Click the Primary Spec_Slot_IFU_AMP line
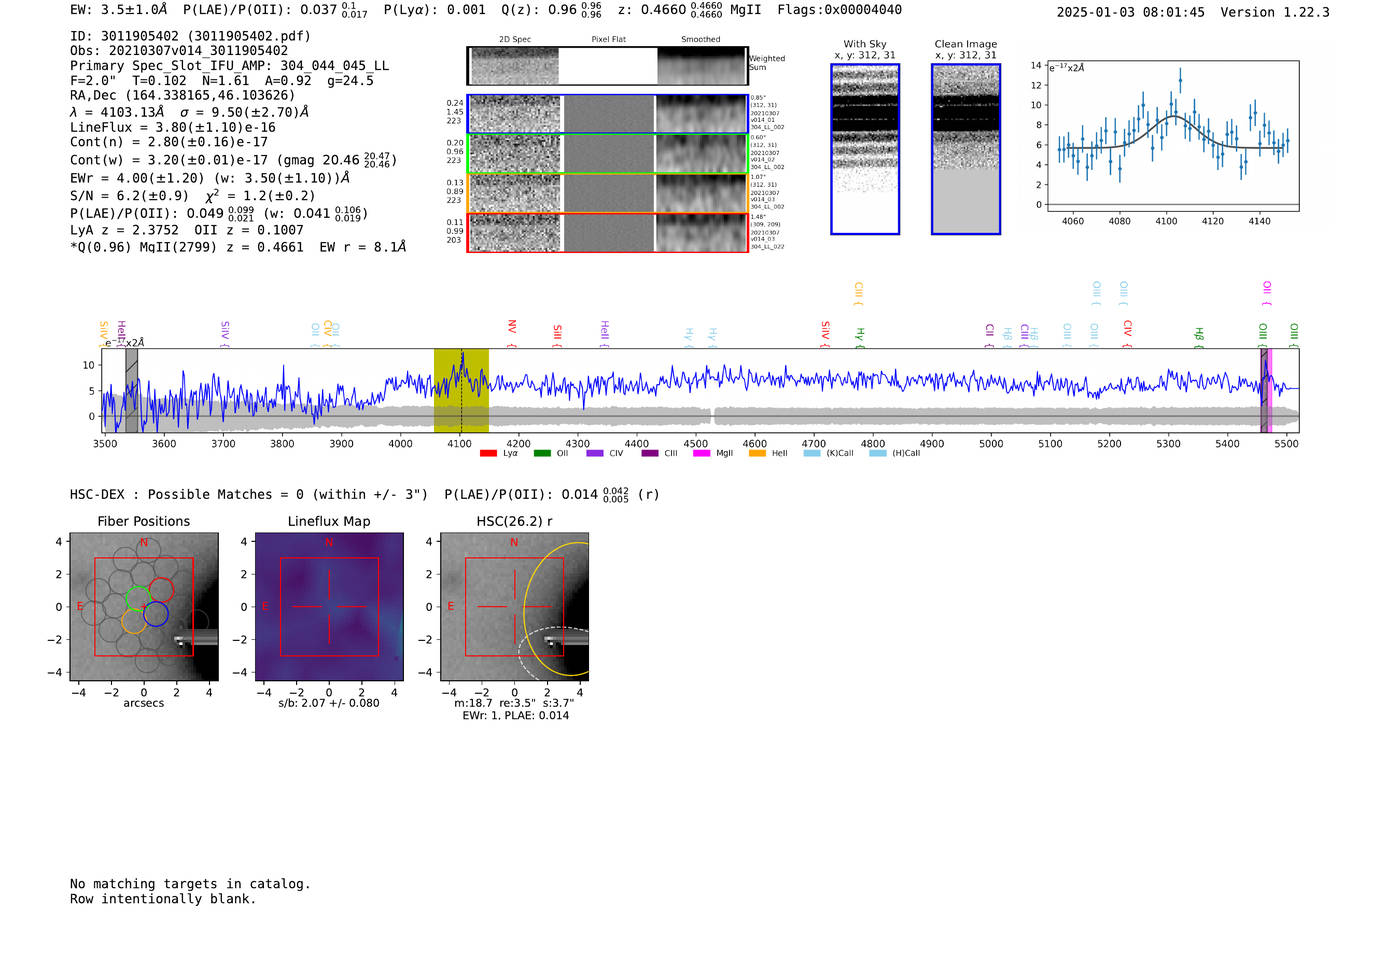Image resolution: width=1400 pixels, height=953 pixels. 230,66
